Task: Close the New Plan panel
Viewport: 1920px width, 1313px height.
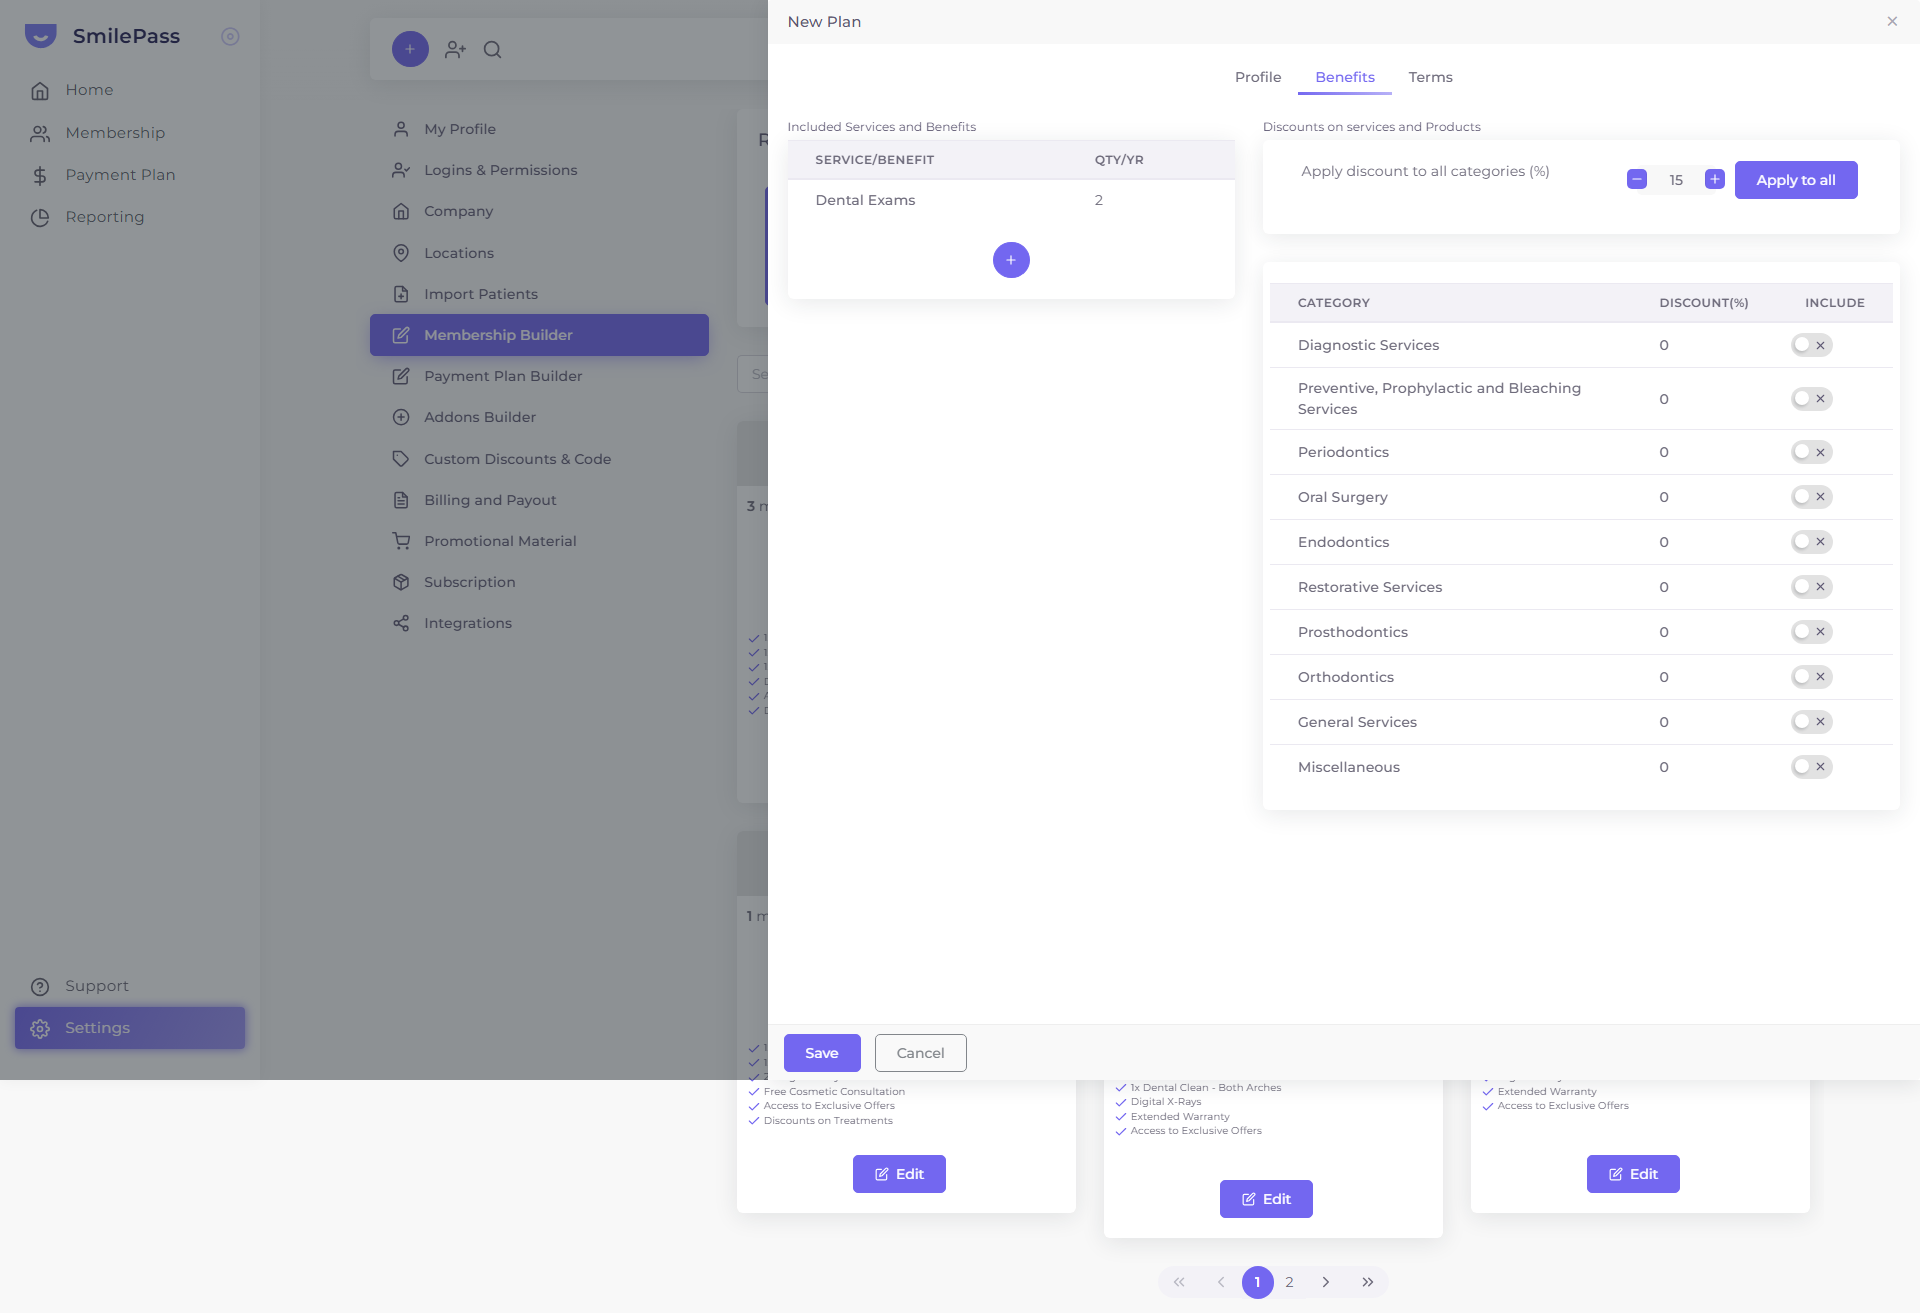Action: 1892,21
